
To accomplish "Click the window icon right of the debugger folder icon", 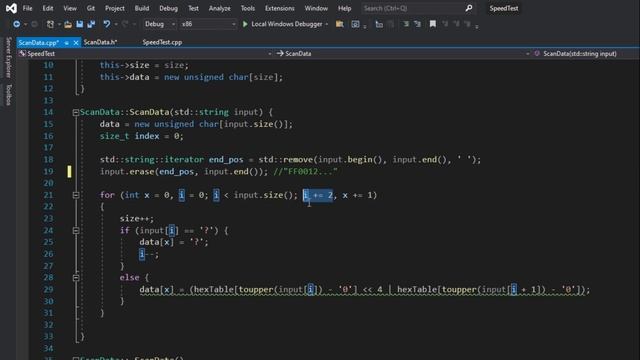I will coord(355,24).
